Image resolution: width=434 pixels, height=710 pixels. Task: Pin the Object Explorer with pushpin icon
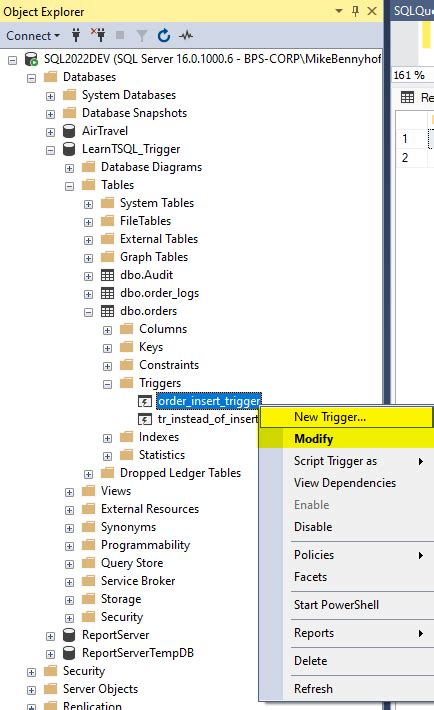click(356, 11)
